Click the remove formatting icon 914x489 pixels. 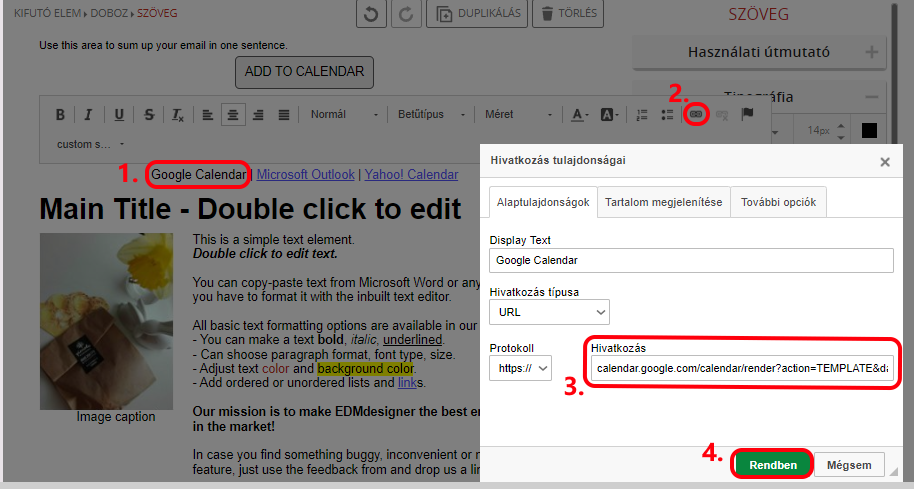point(178,115)
